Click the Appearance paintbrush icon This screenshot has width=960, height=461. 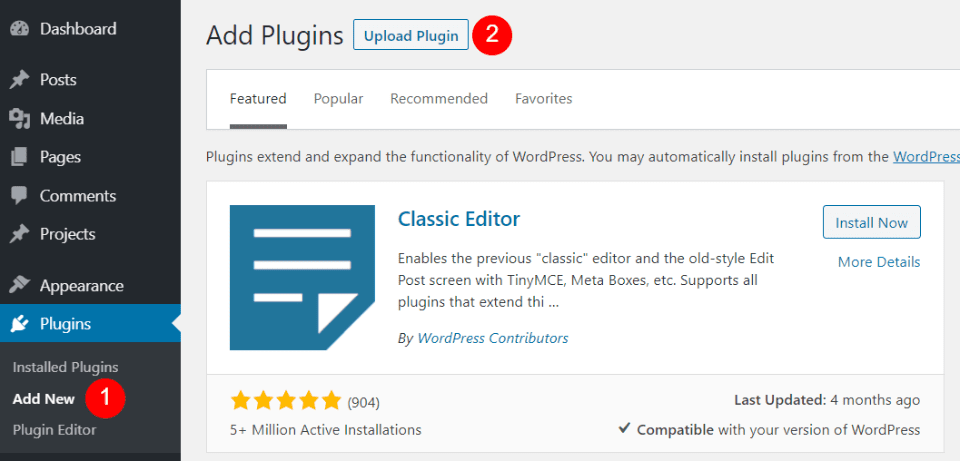tap(20, 286)
